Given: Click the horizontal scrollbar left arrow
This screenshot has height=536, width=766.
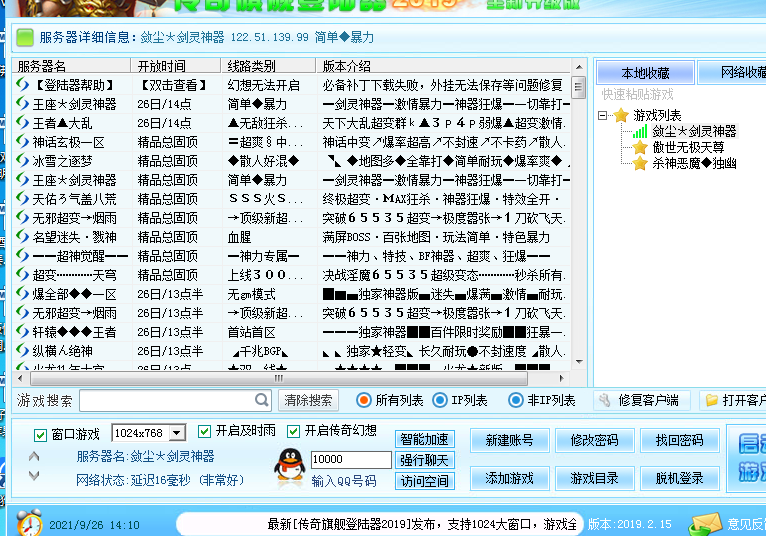Looking at the screenshot, I should (x=20, y=378).
